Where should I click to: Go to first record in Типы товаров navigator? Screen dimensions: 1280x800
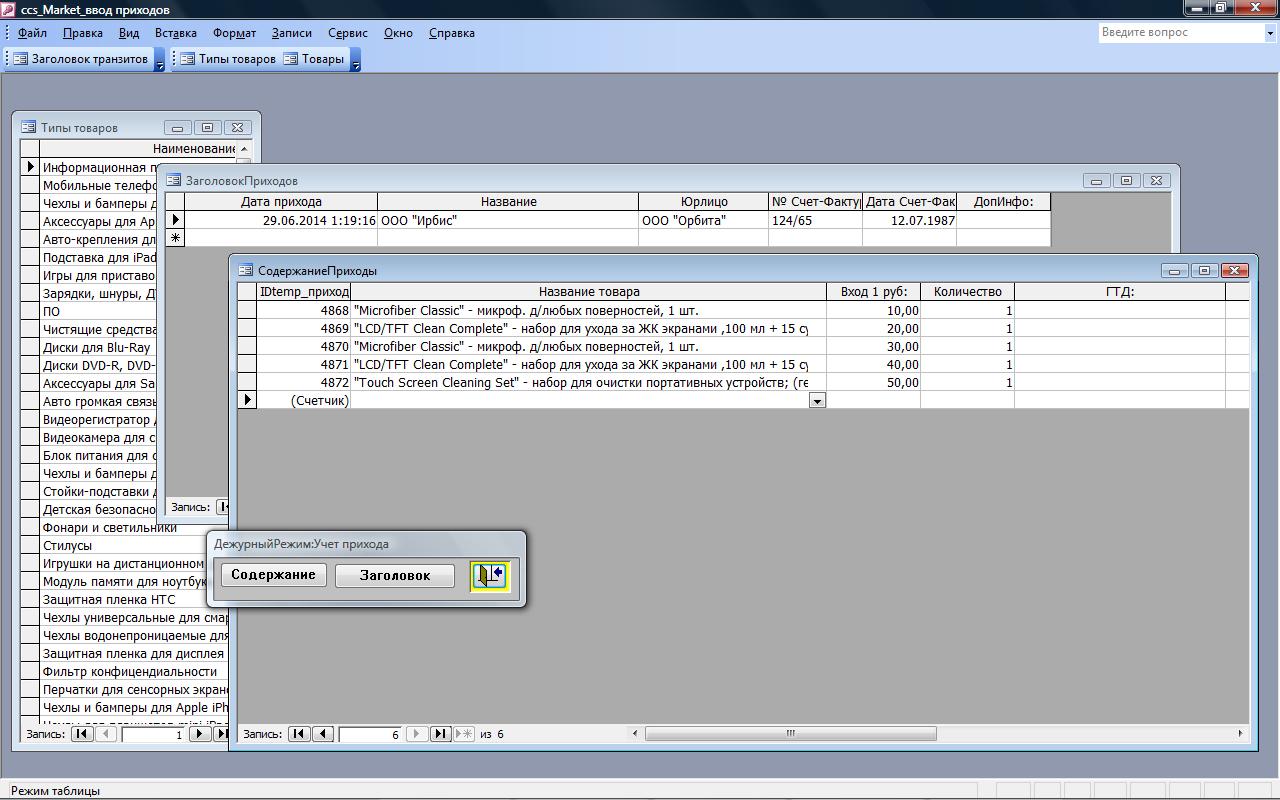[82, 734]
